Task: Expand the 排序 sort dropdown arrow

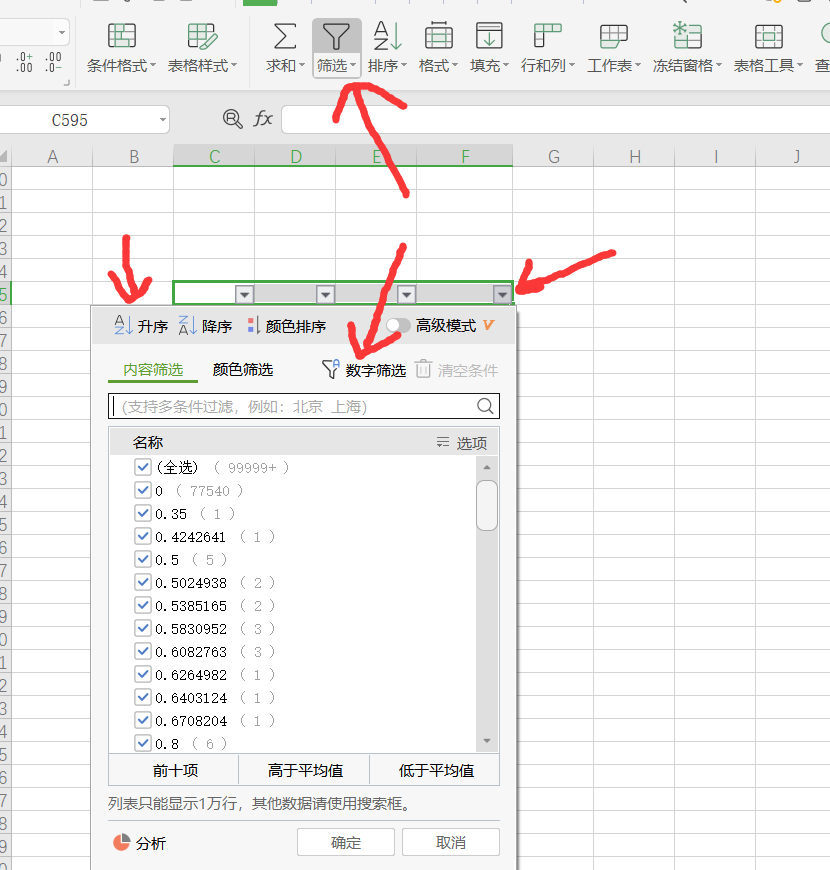Action: click(x=404, y=65)
